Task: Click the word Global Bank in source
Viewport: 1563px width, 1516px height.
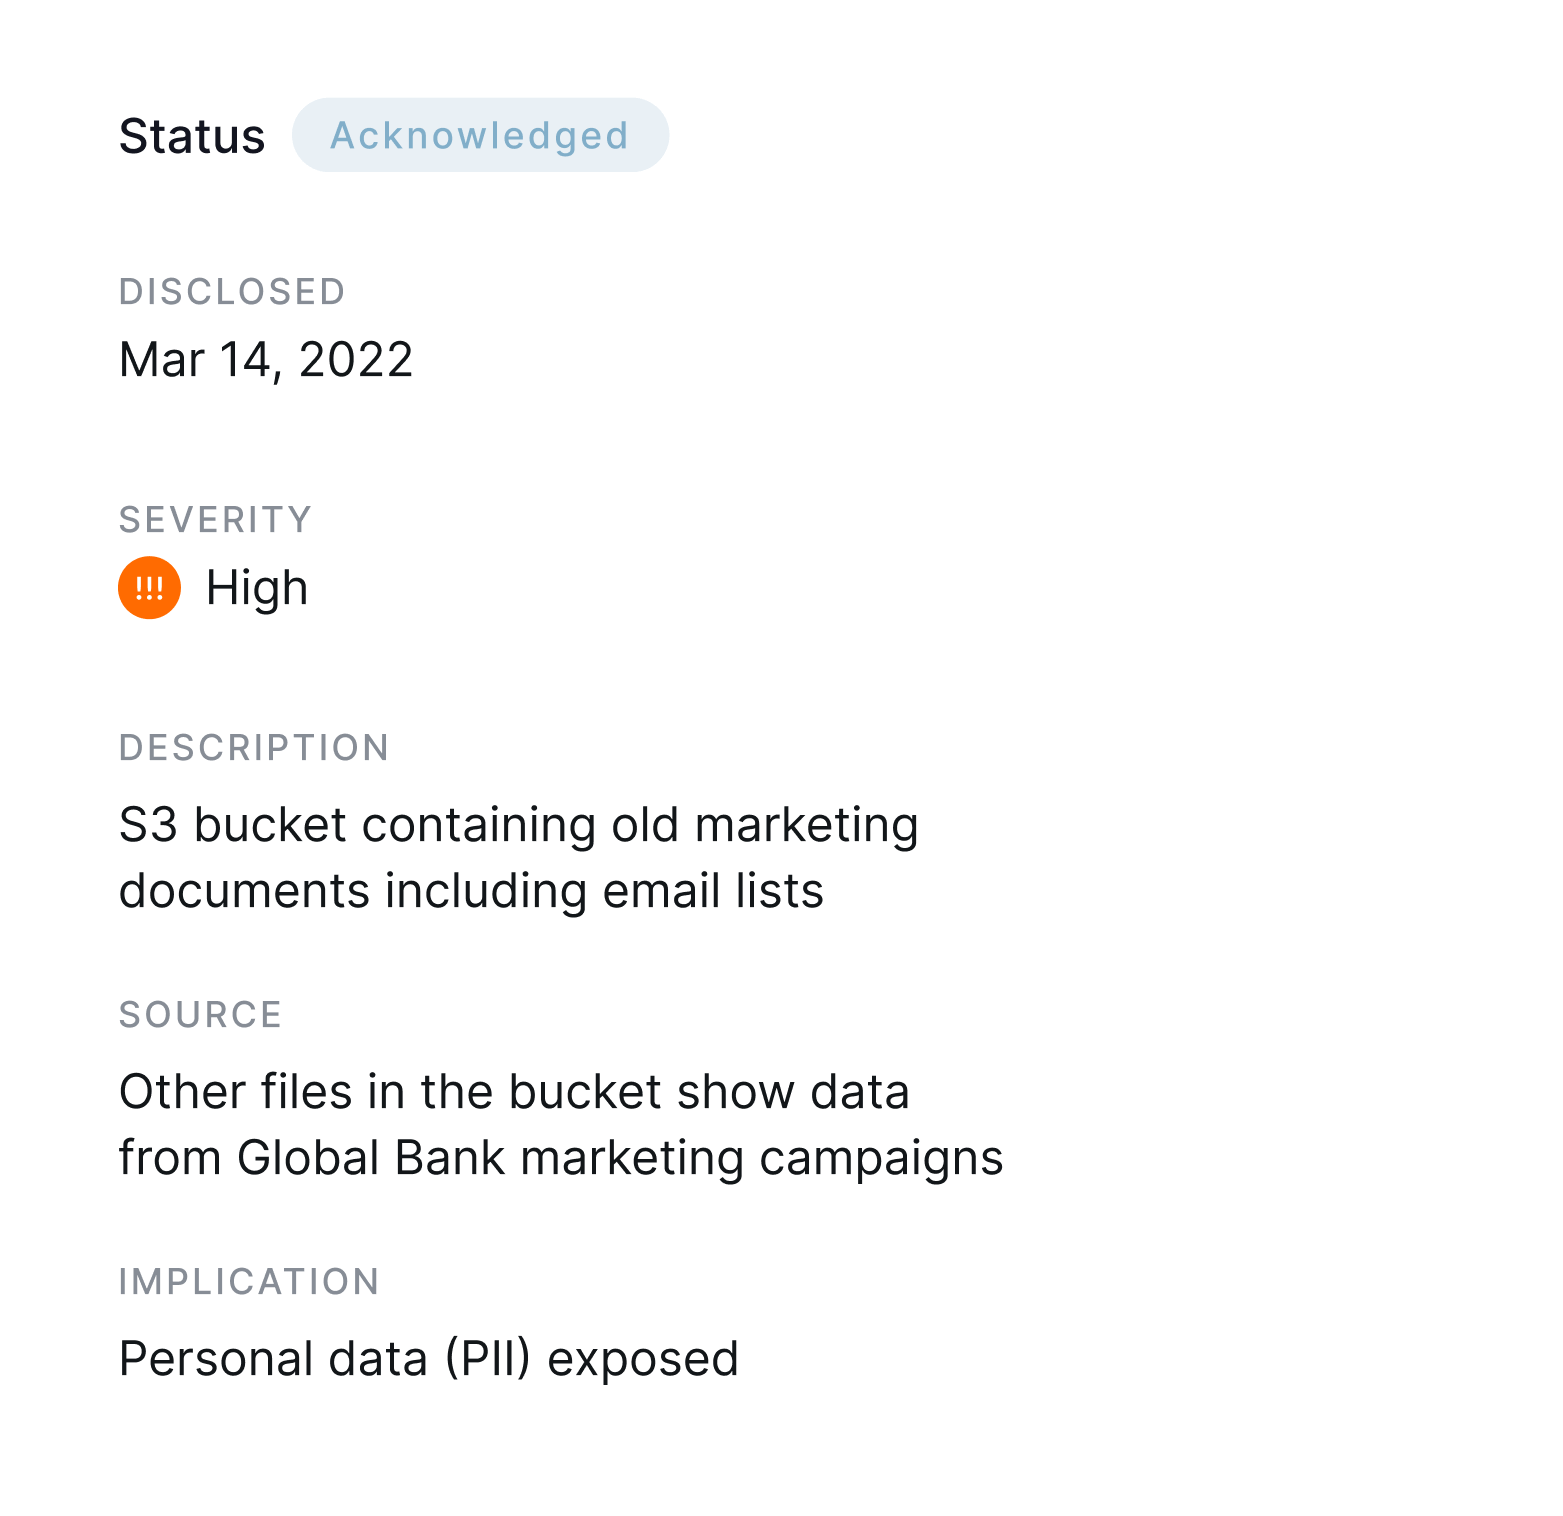Action: 371,1158
